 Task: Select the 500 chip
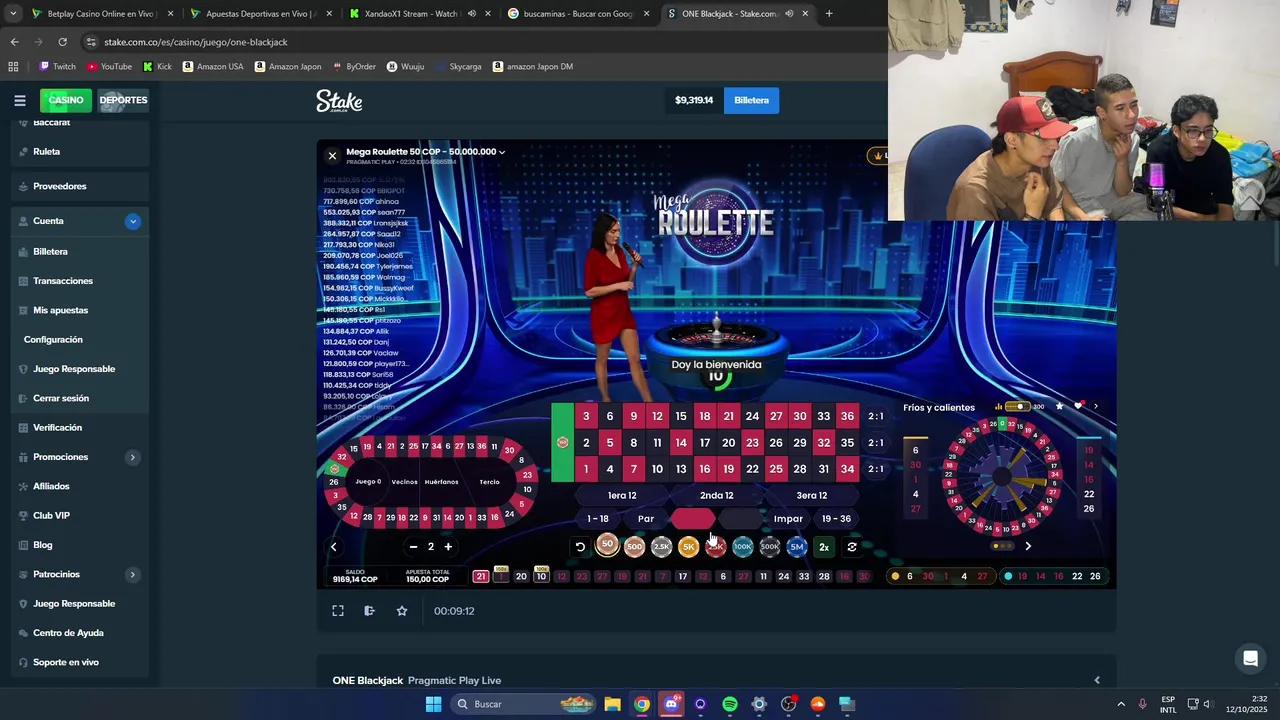click(634, 546)
